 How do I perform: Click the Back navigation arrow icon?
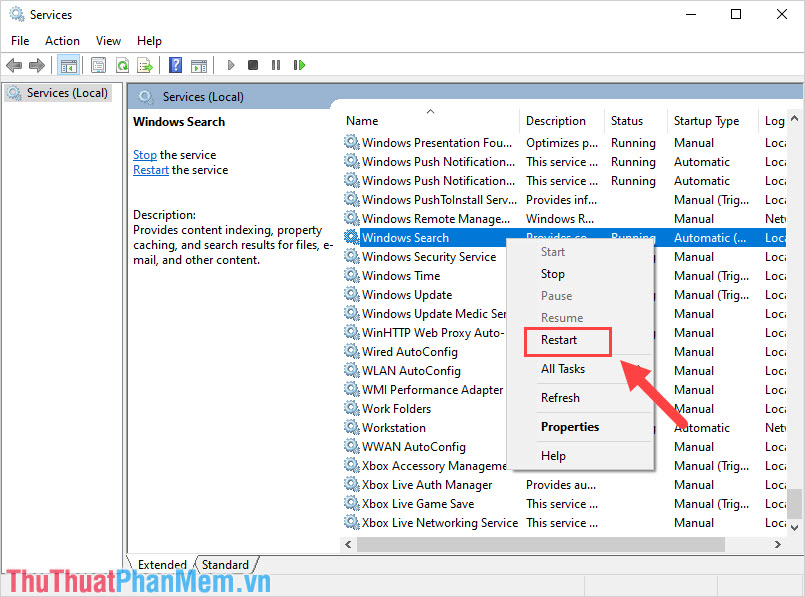[x=14, y=64]
